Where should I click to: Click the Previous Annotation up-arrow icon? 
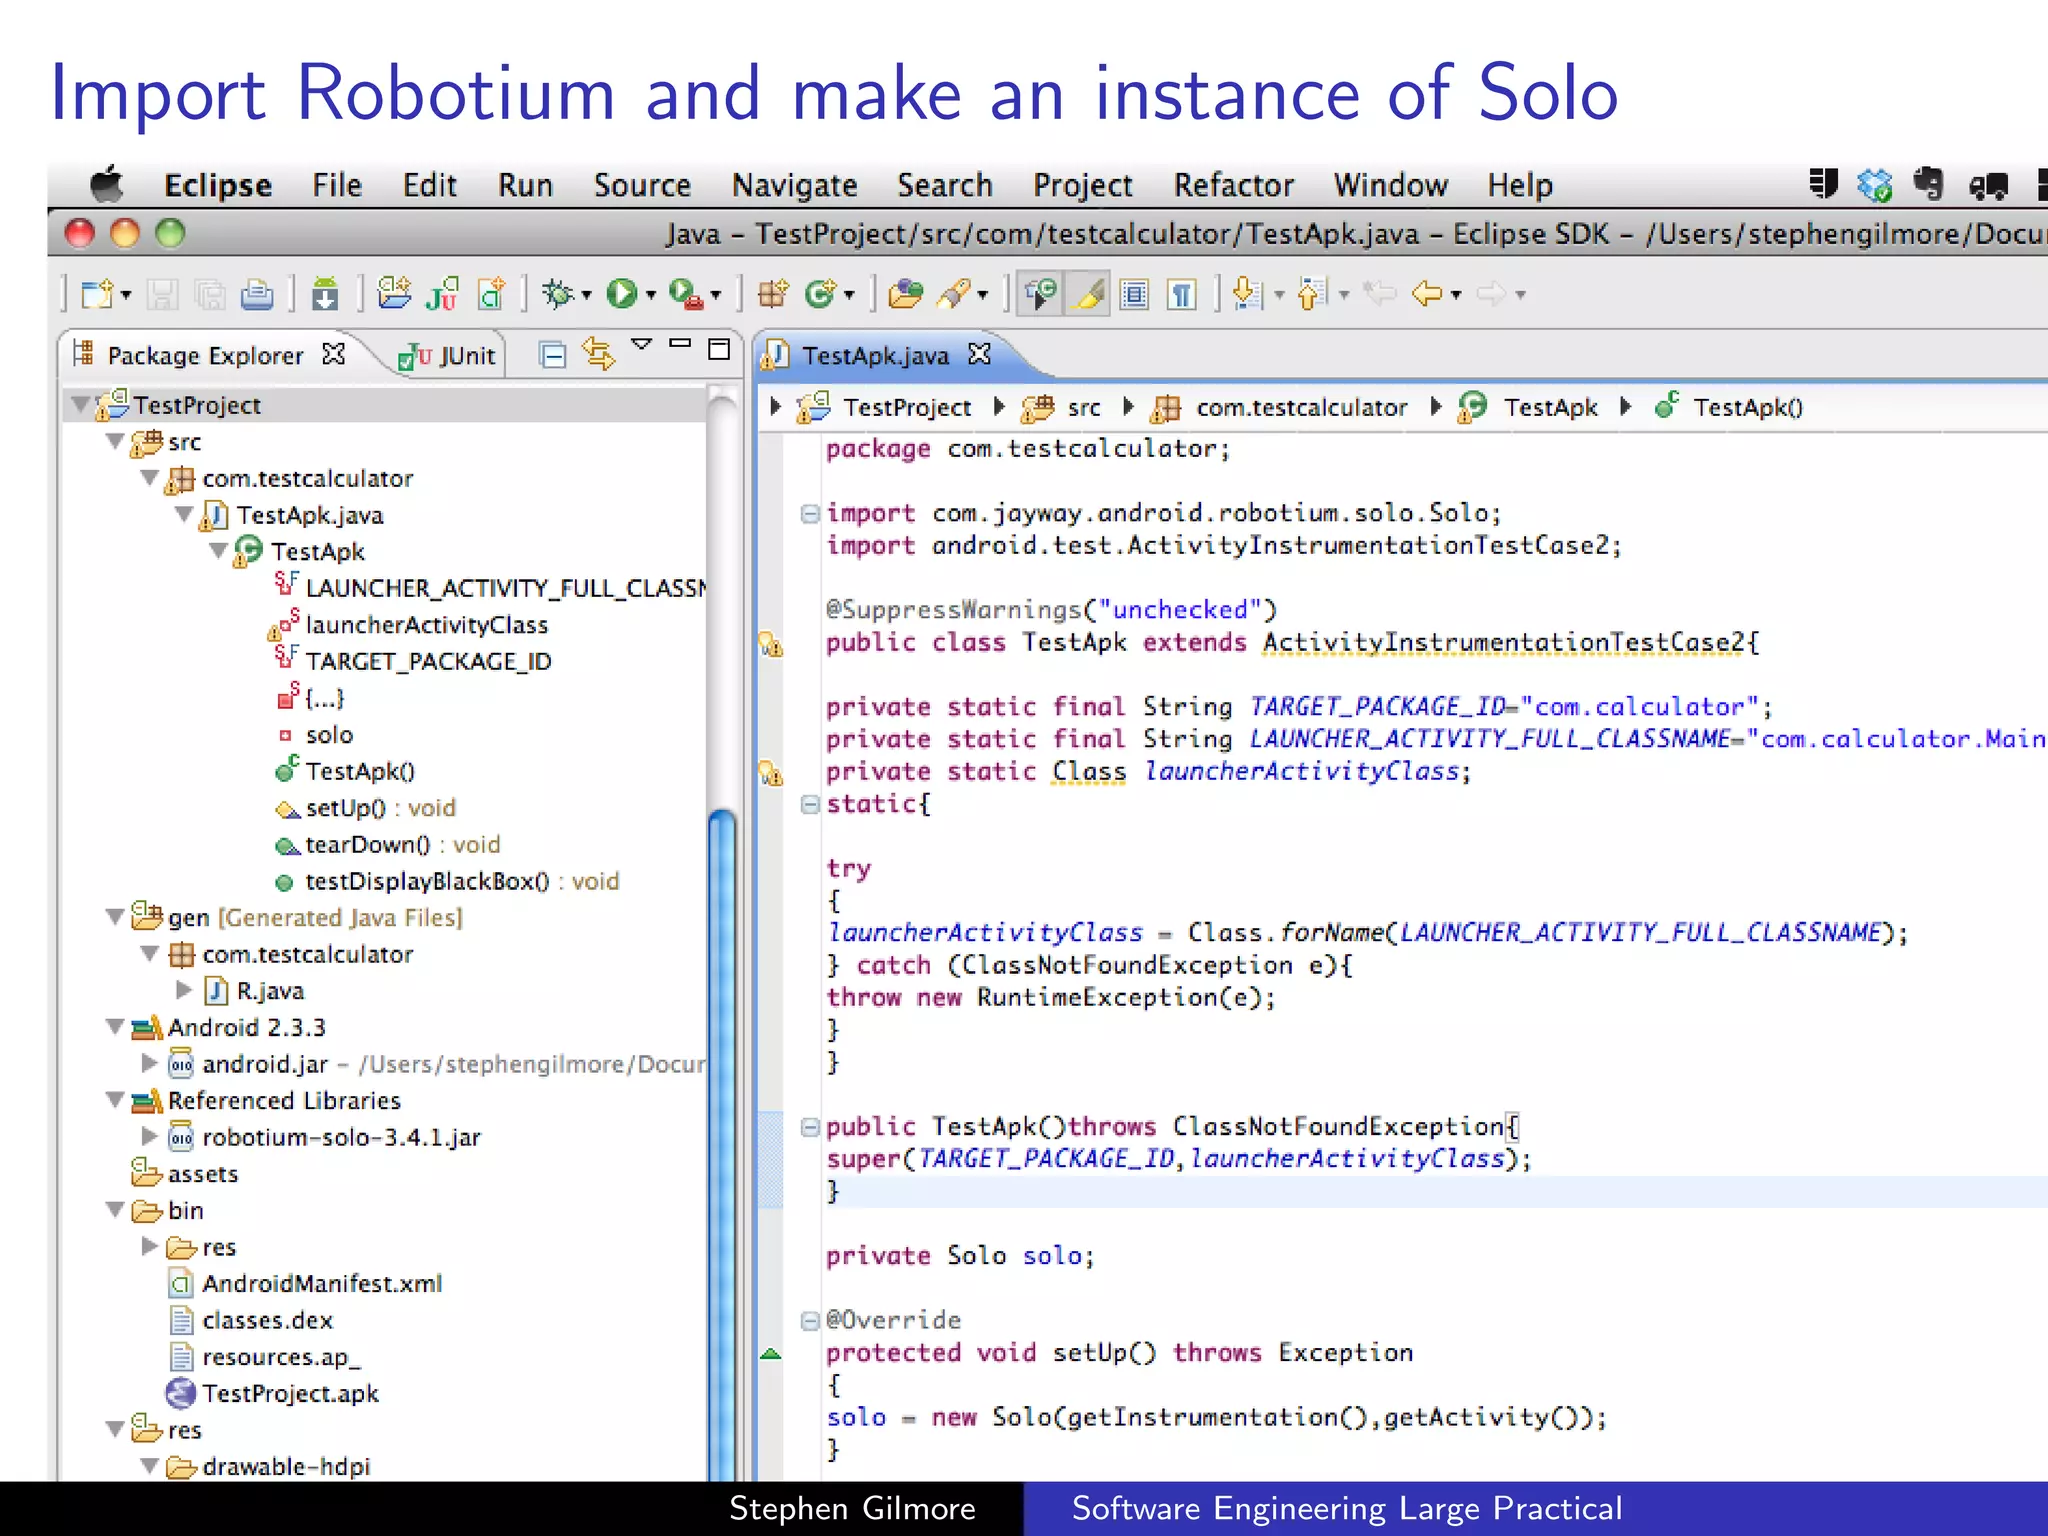(1311, 294)
